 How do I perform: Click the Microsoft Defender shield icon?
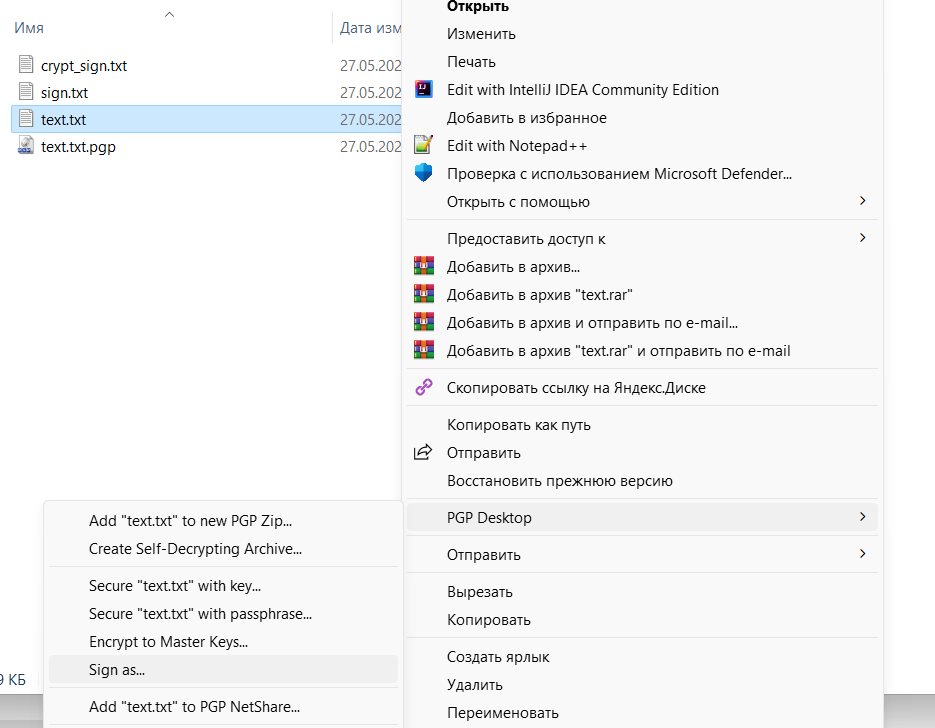[423, 173]
